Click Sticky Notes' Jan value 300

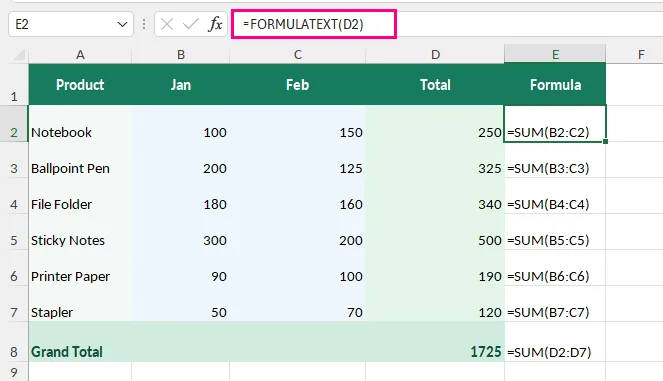181,232
